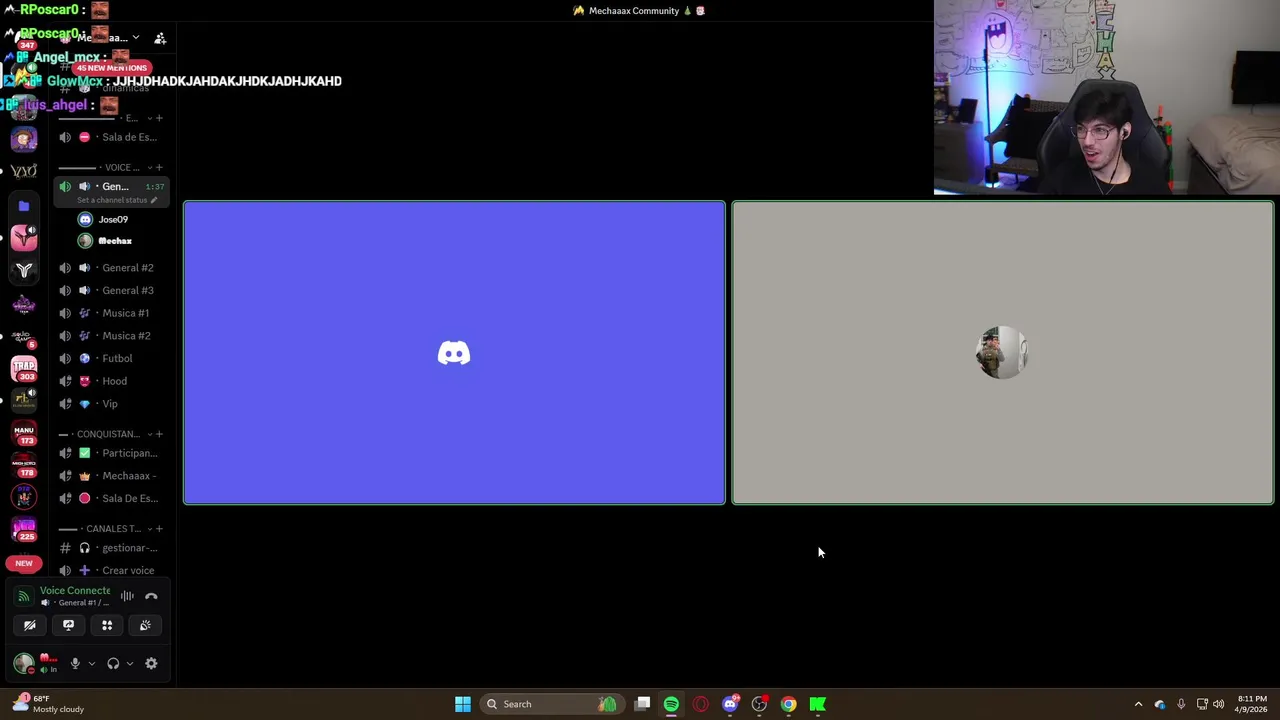Image resolution: width=1280 pixels, height=720 pixels.
Task: Open MANU server with 173 badge
Action: (x=24, y=432)
